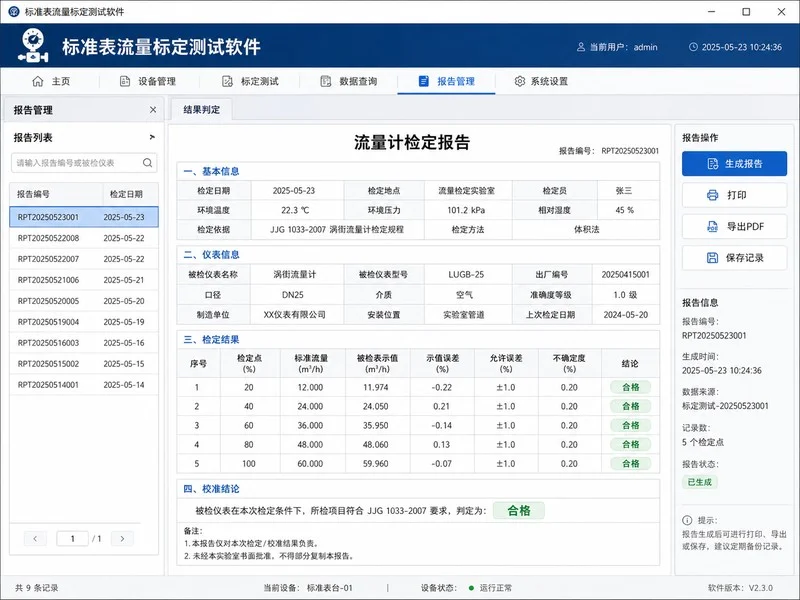Click the 合格 badge in row 1
Viewport: 800px width, 600px height.
[x=631, y=387]
